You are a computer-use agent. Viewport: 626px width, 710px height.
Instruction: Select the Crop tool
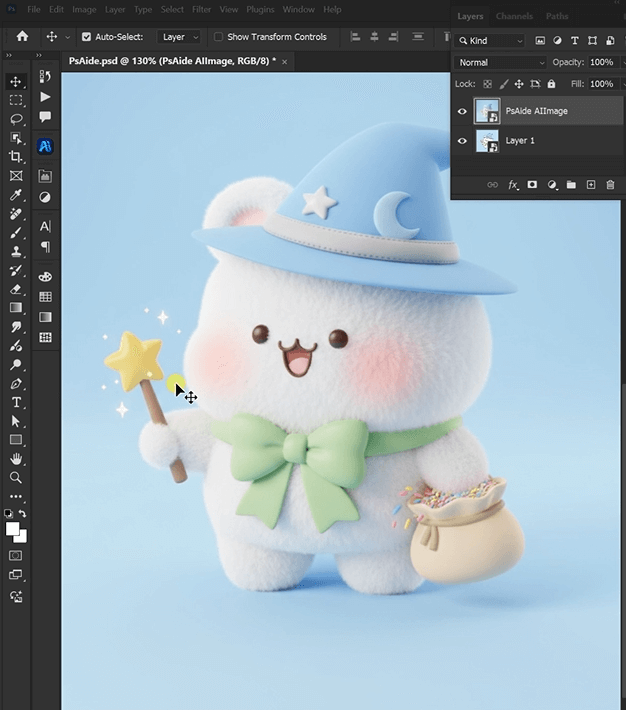(x=16, y=157)
